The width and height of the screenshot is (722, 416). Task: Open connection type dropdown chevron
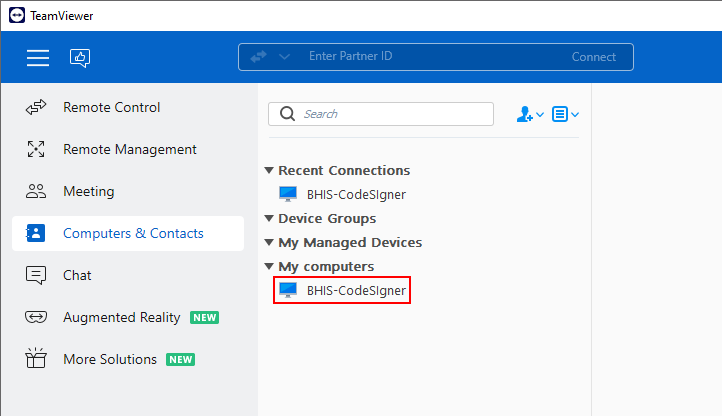coord(284,57)
